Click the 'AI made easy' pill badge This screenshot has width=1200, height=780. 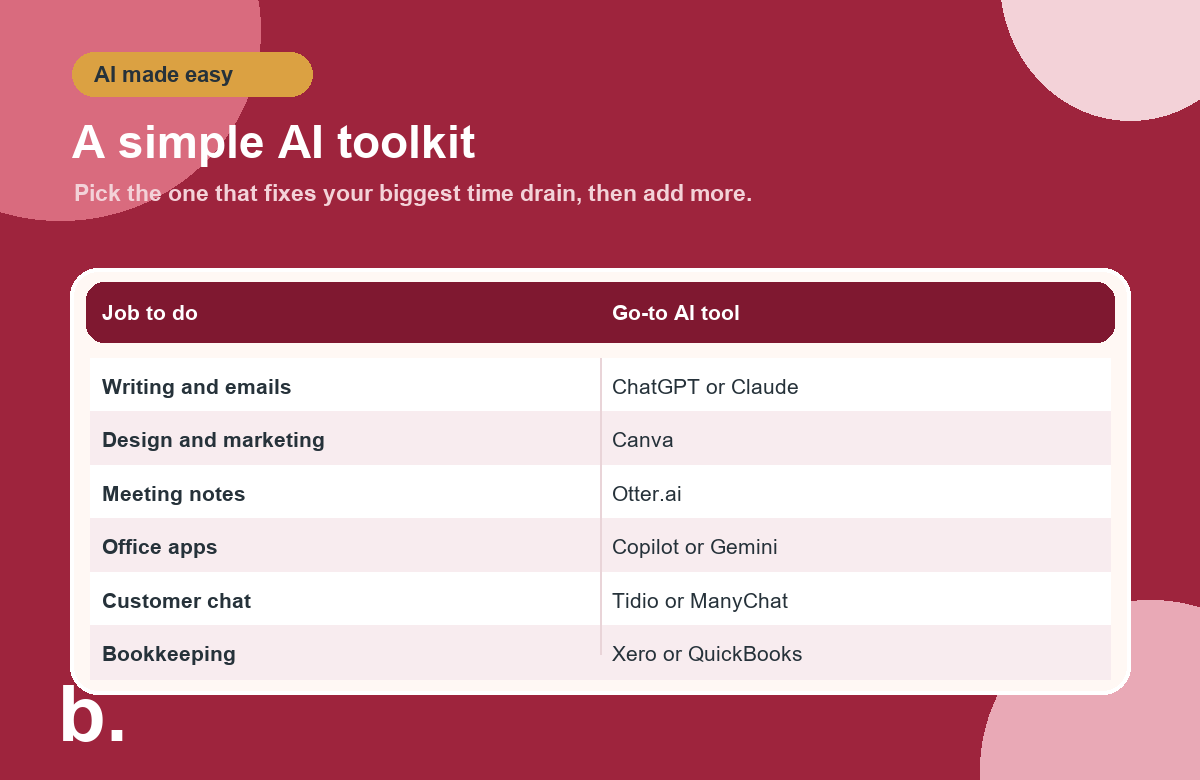[x=192, y=75]
